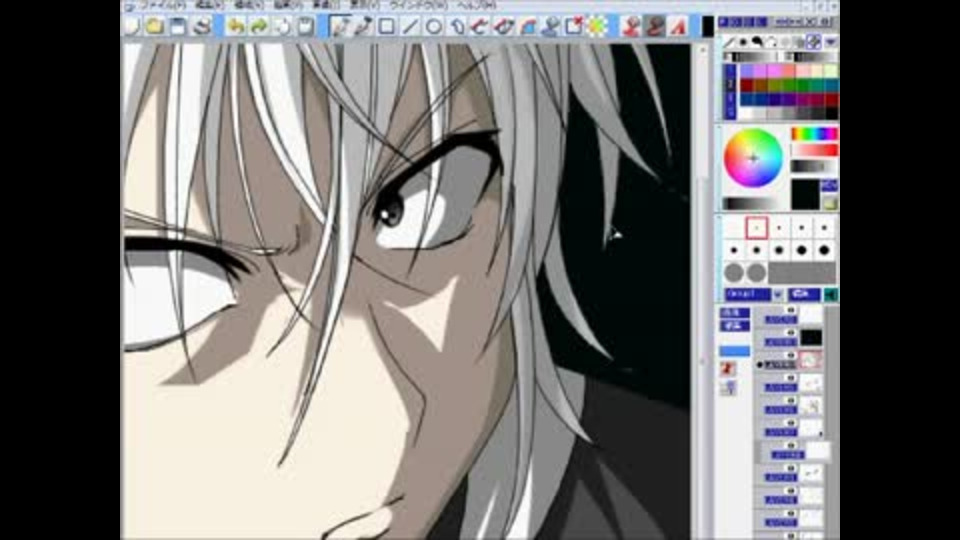Screen dimensions: 960x540
Task: Select the gray textured brush pattern box
Action: [x=802, y=272]
